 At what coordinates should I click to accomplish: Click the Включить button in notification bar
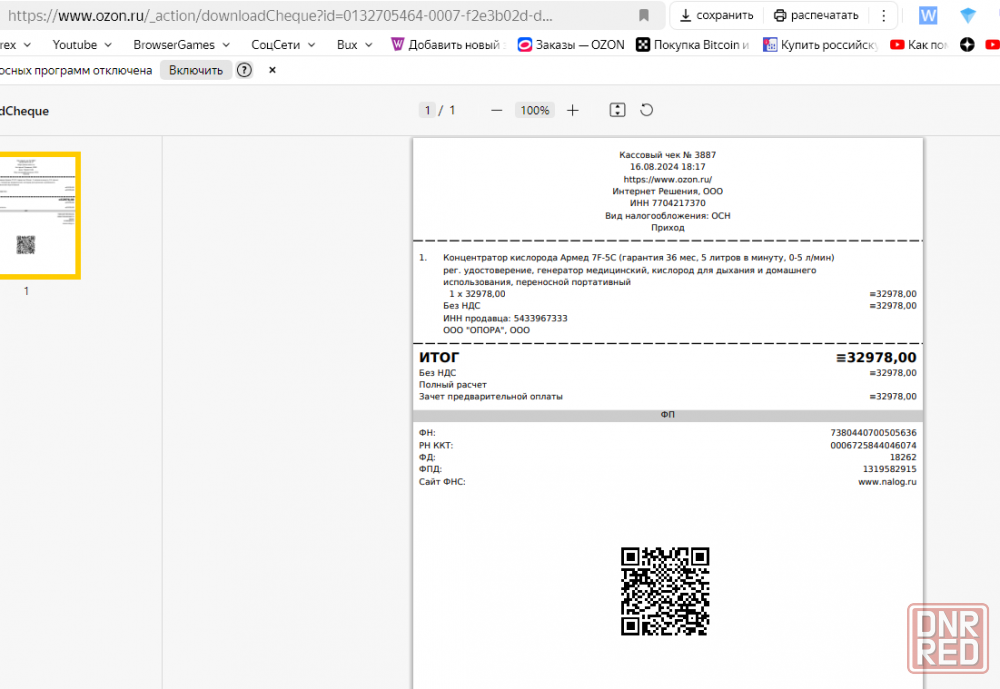196,70
